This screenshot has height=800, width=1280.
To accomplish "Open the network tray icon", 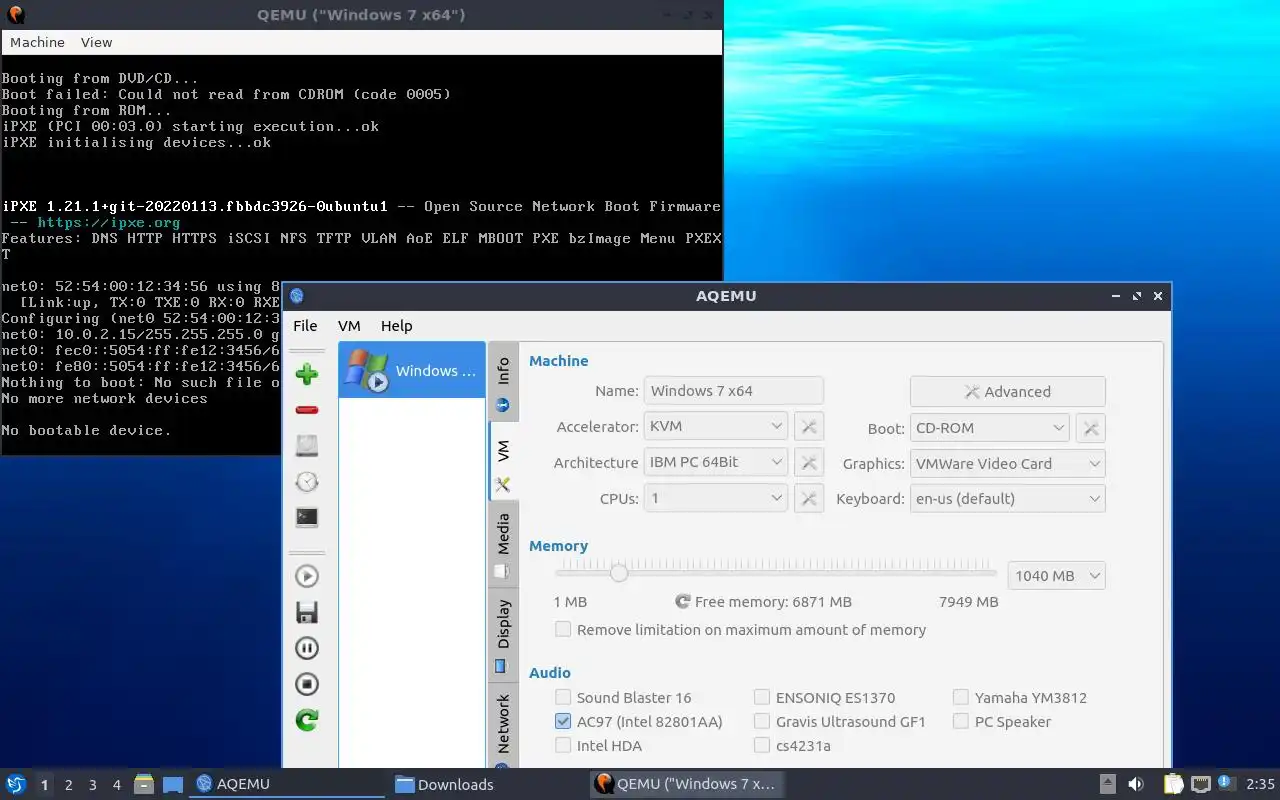I will coord(1200,784).
